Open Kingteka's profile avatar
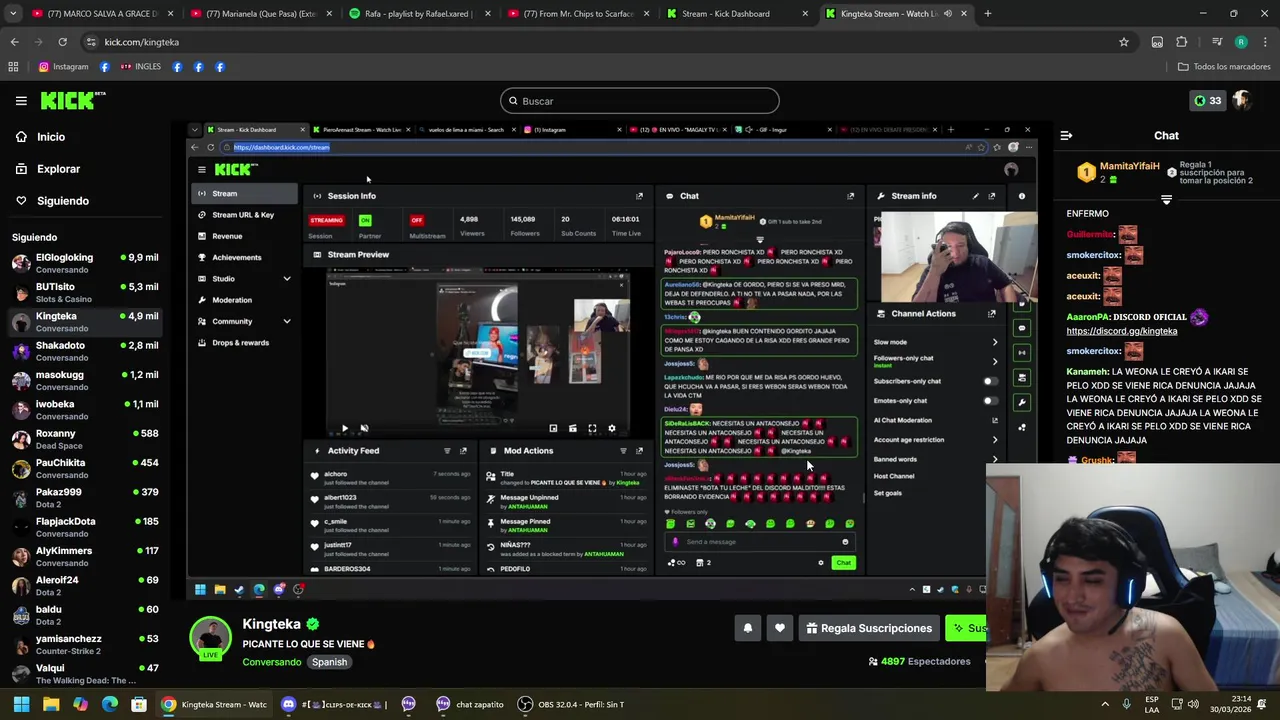This screenshot has width=1280, height=720. (x=210, y=639)
